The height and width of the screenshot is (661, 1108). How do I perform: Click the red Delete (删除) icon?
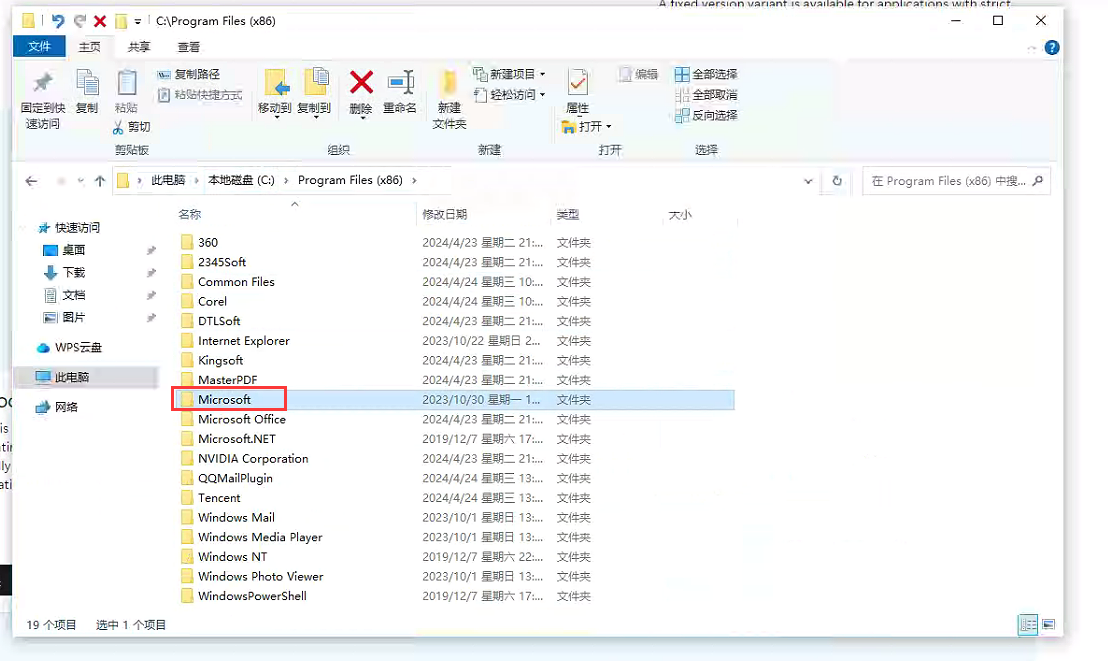click(x=361, y=83)
